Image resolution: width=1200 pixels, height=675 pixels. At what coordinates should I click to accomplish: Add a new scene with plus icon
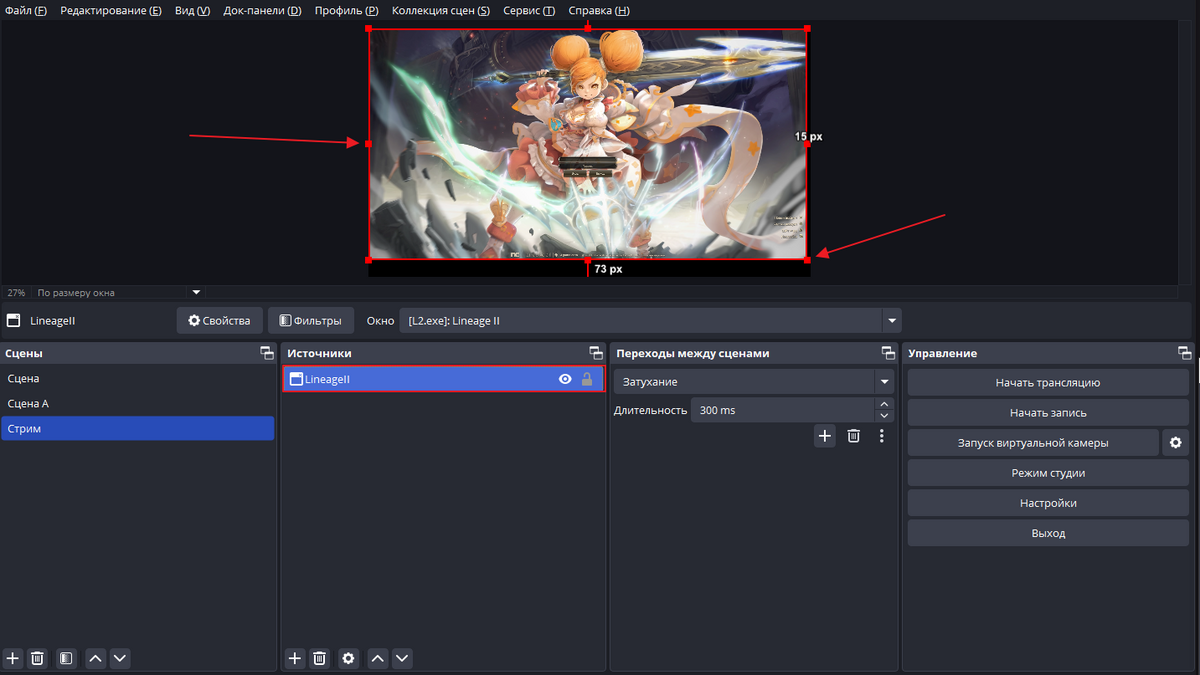(x=13, y=658)
